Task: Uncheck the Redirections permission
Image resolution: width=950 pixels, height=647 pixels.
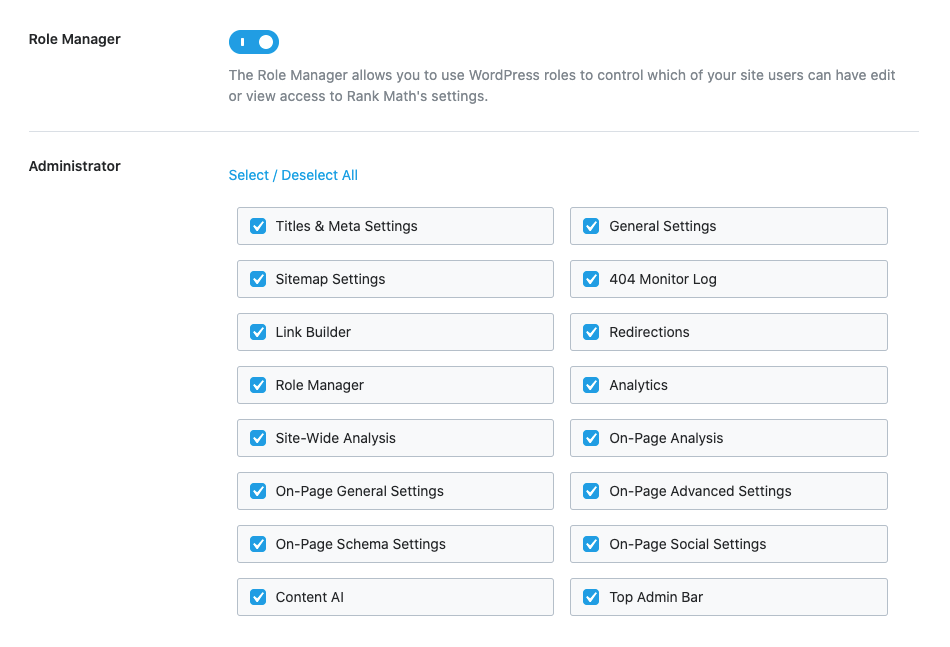Action: point(591,332)
